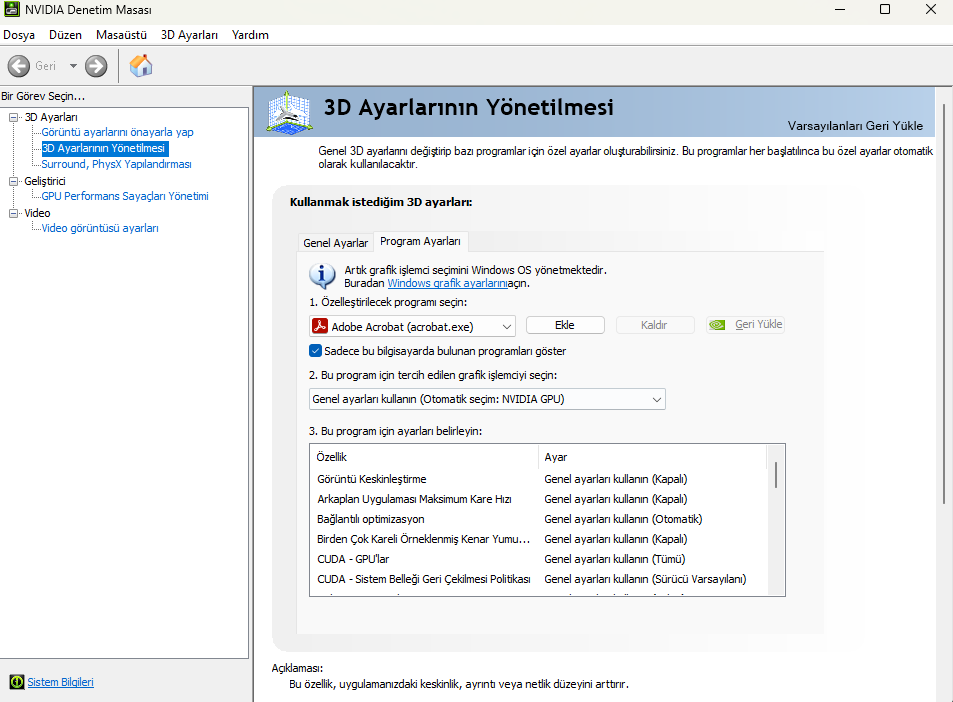Image resolution: width=953 pixels, height=702 pixels.
Task: Click Varsayılanları Geri Yükle link
Action: 855,126
